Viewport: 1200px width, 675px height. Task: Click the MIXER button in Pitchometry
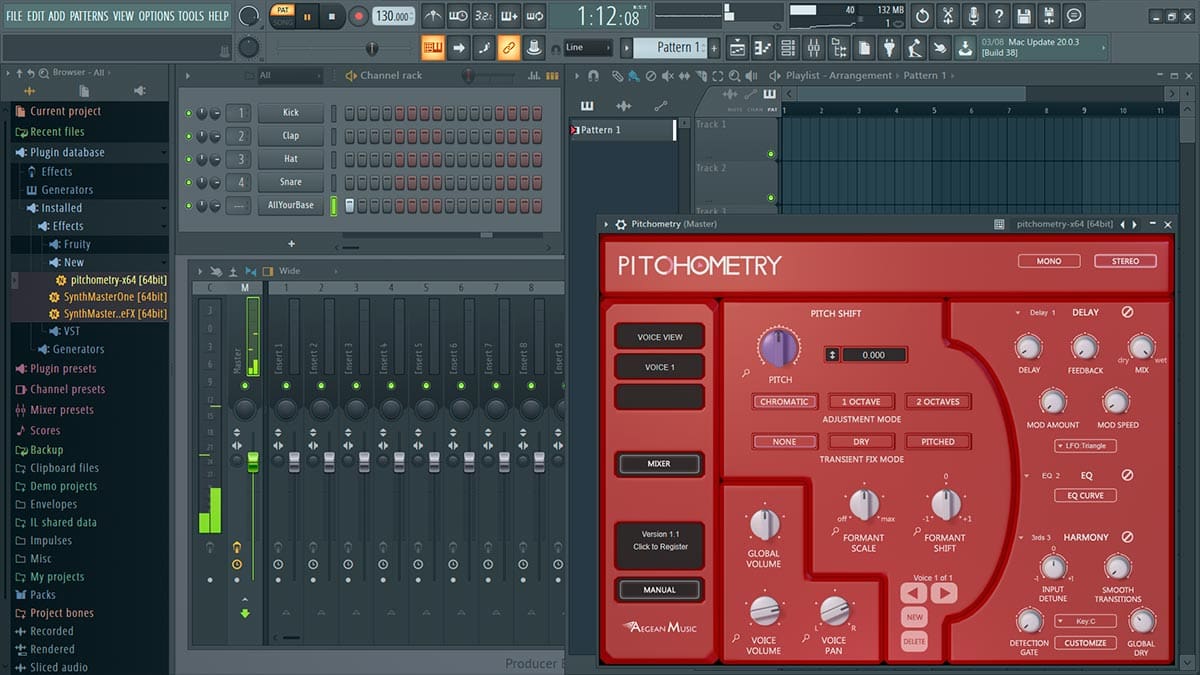(x=659, y=464)
